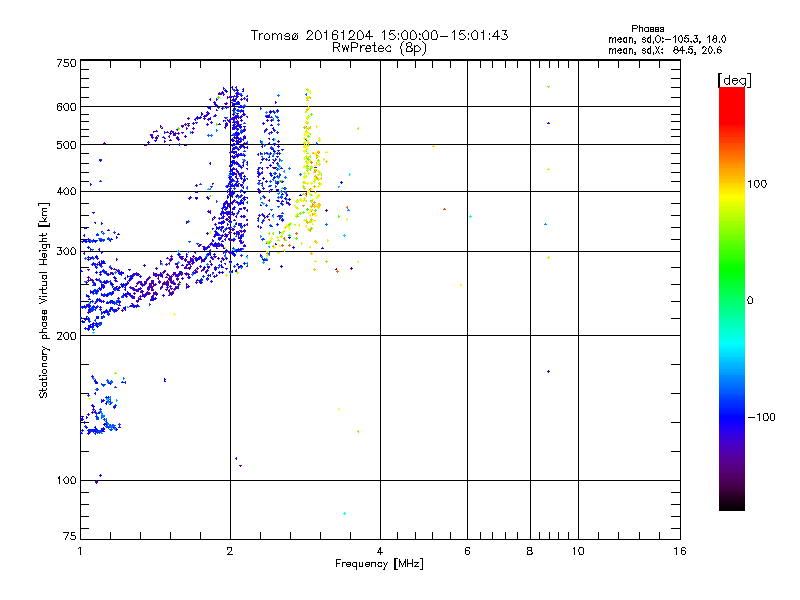Click the plot title "Tromsø 20161204 15:00:00-15:01:43"

pyautogui.click(x=379, y=35)
